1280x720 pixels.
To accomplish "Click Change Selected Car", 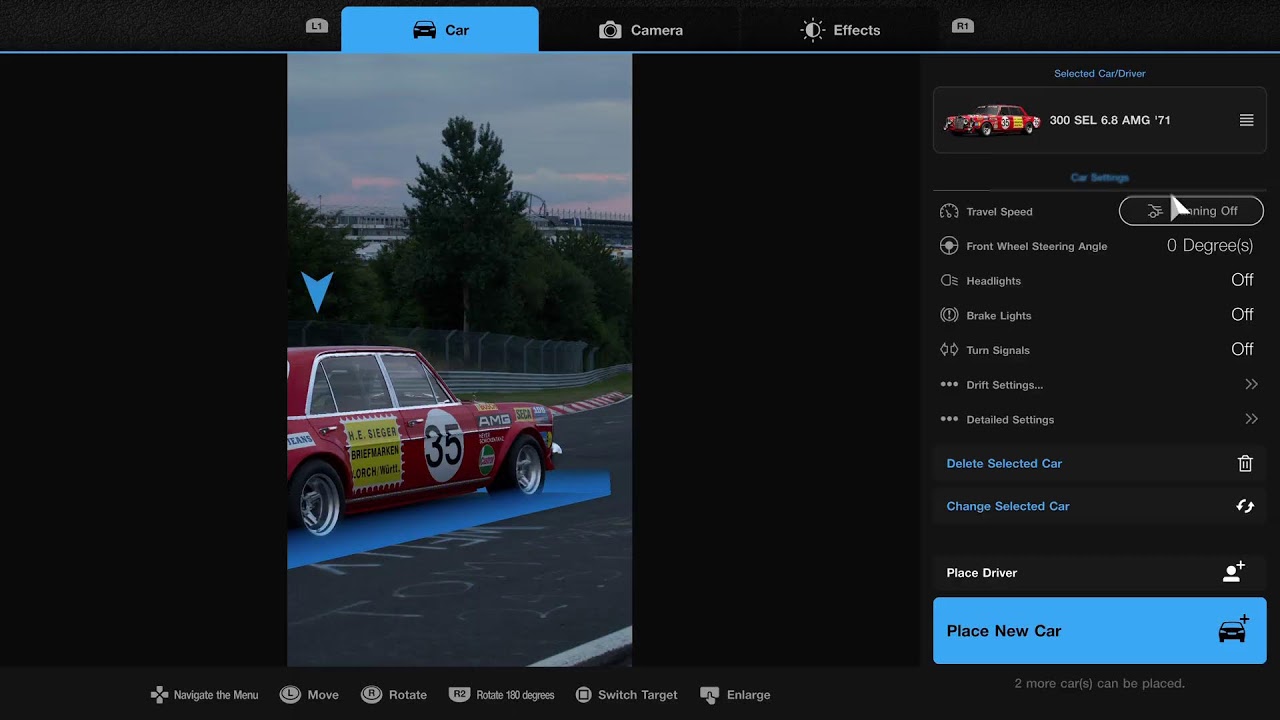I will [1099, 506].
